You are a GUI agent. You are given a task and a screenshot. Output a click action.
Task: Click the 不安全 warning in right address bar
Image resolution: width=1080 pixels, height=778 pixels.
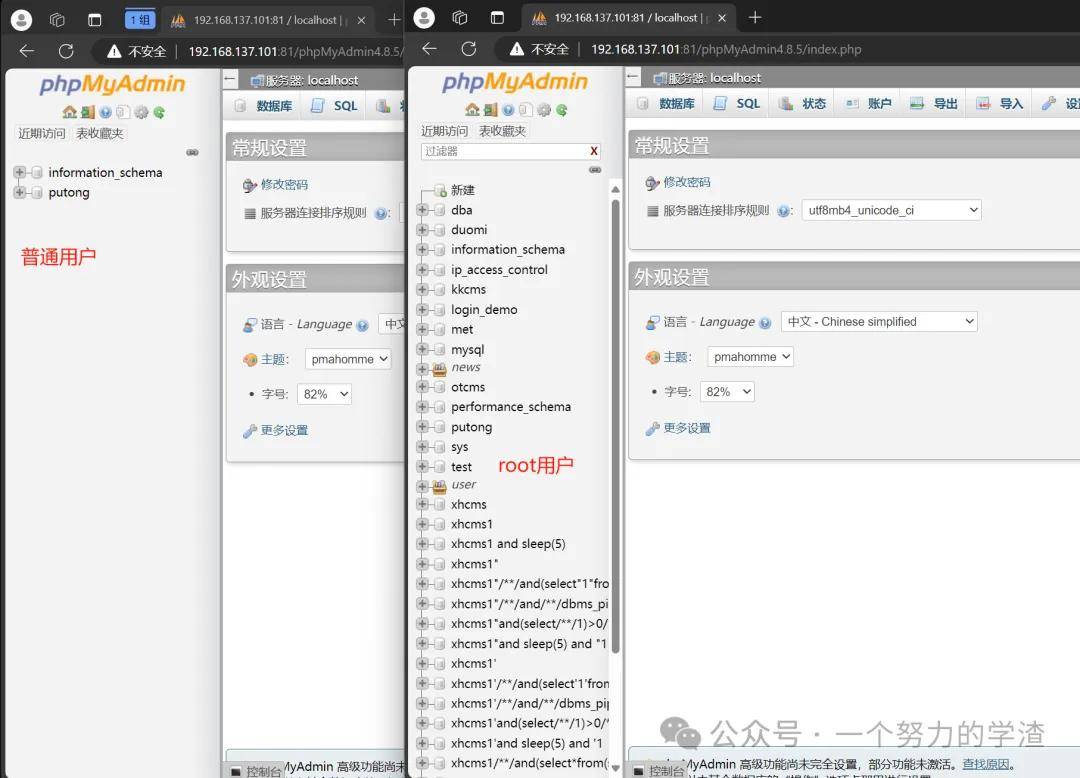(539, 49)
